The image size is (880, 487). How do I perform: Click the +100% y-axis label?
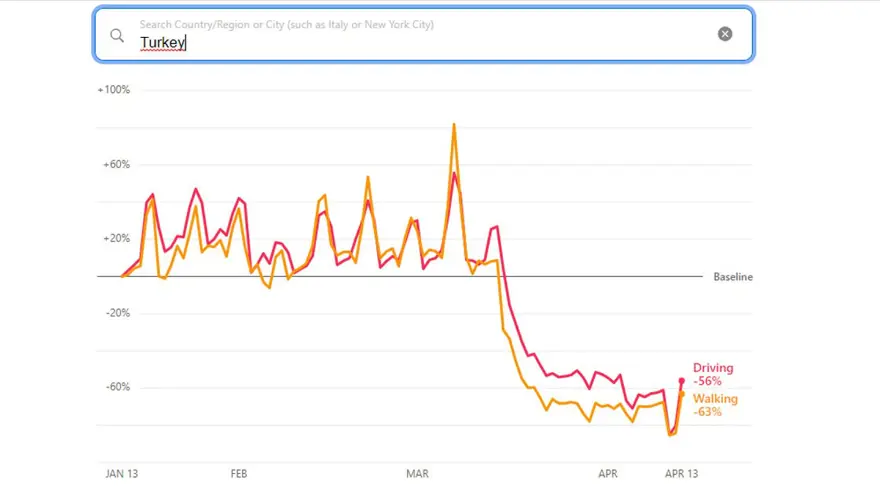click(x=113, y=90)
